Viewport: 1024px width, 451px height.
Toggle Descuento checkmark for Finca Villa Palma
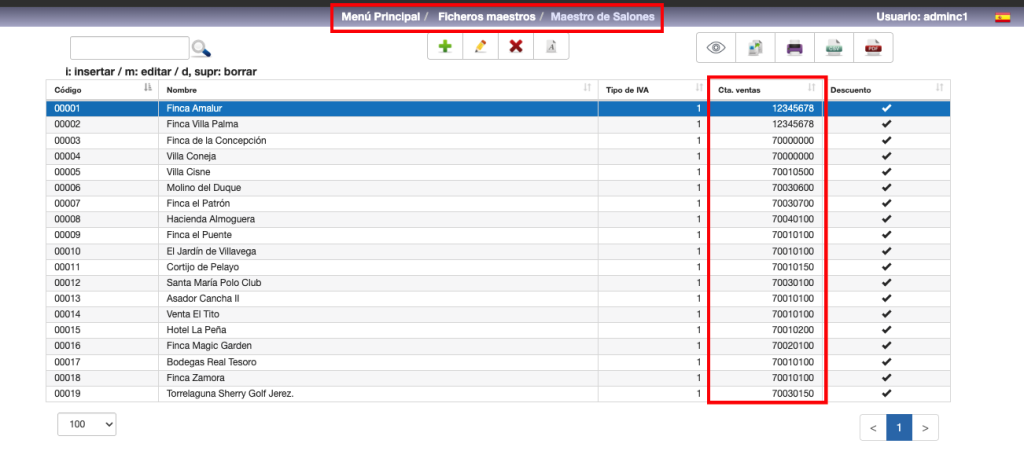click(886, 124)
